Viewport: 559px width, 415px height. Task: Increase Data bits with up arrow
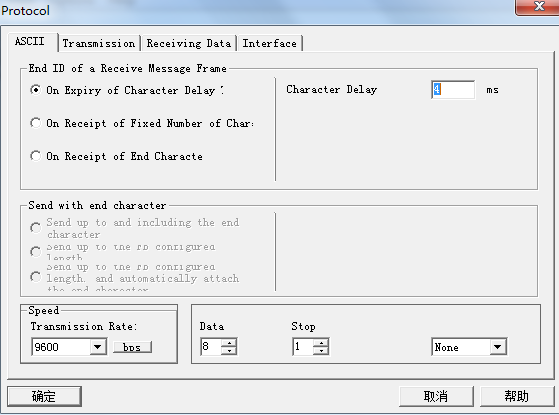point(229,343)
